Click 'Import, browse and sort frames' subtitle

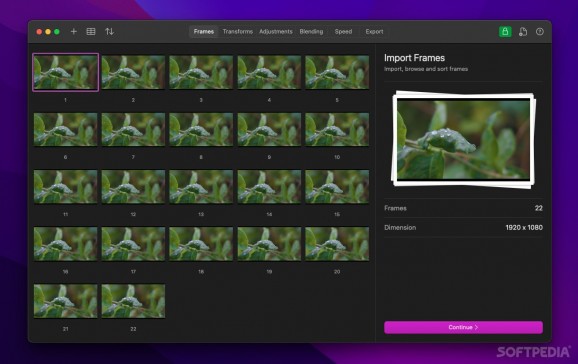[426, 69]
